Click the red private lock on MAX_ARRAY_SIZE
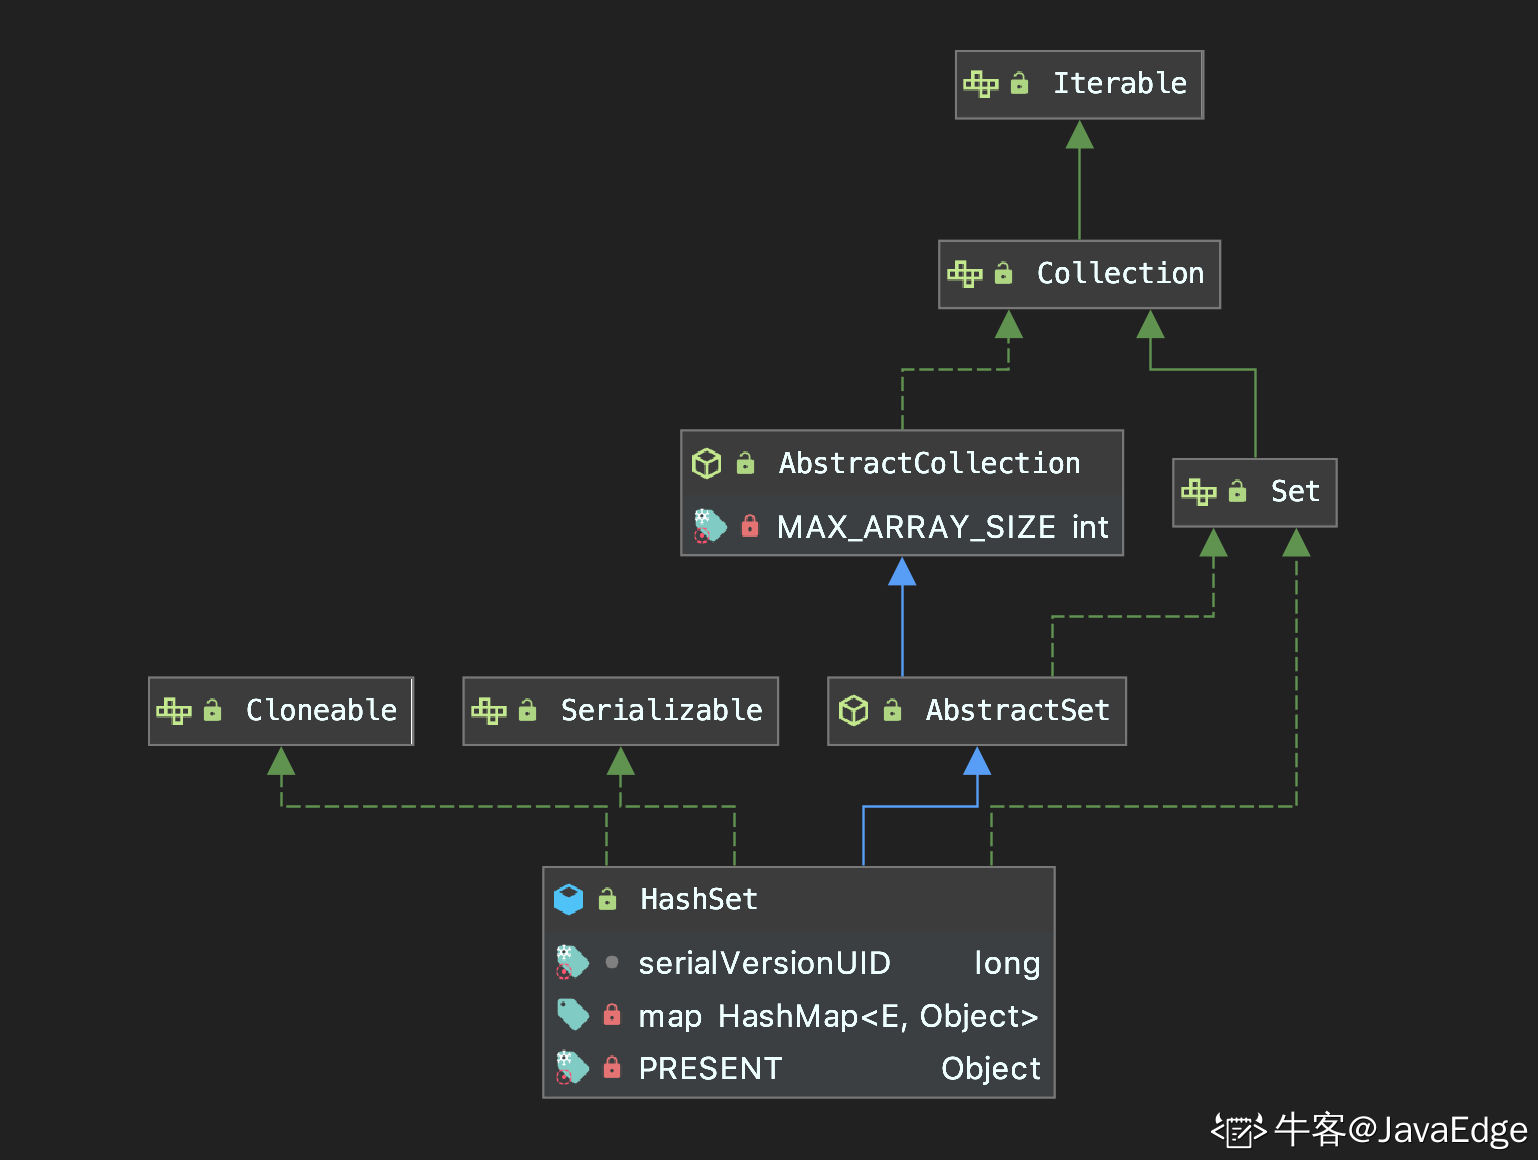1538x1160 pixels. pos(750,526)
